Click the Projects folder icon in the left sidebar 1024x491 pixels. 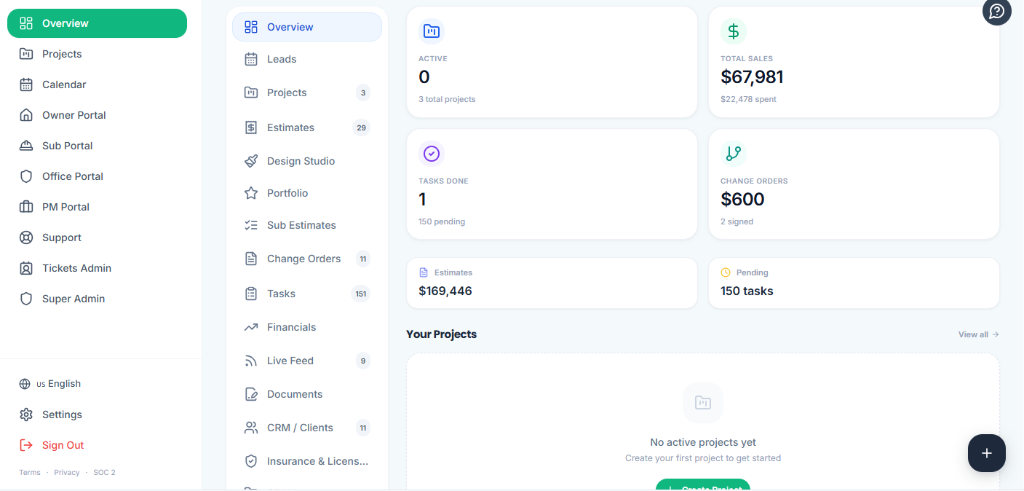tap(26, 54)
